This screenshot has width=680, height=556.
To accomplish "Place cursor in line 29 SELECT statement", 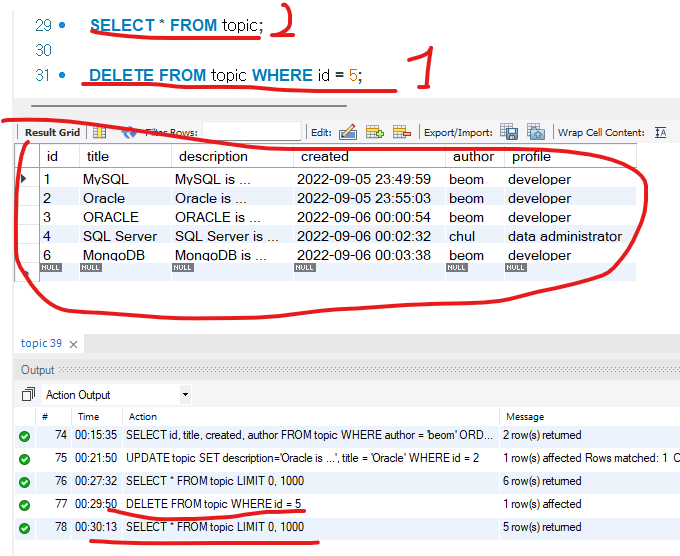I will [x=177, y=25].
